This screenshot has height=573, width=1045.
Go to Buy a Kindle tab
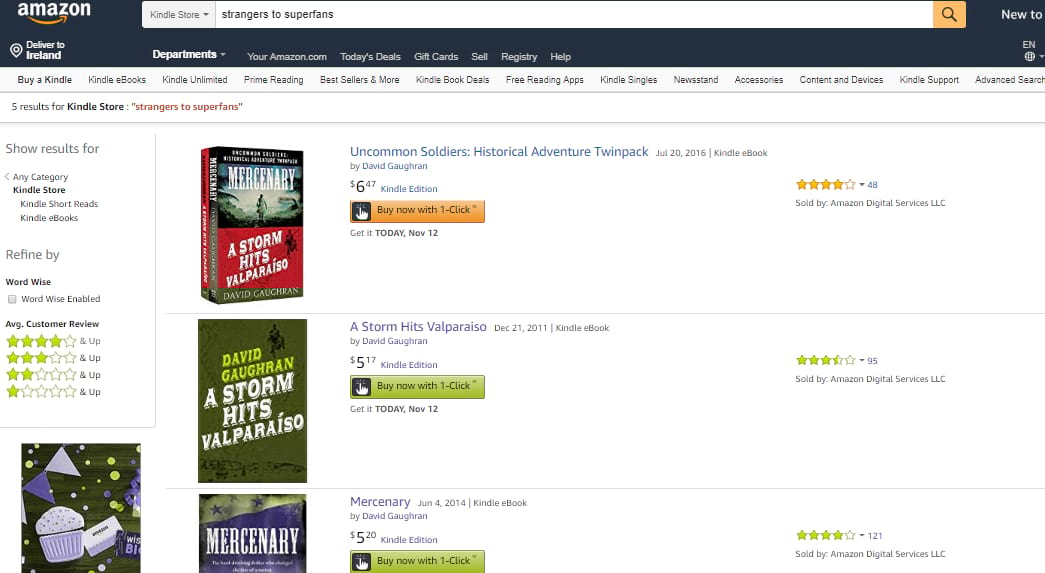pyautogui.click(x=45, y=79)
